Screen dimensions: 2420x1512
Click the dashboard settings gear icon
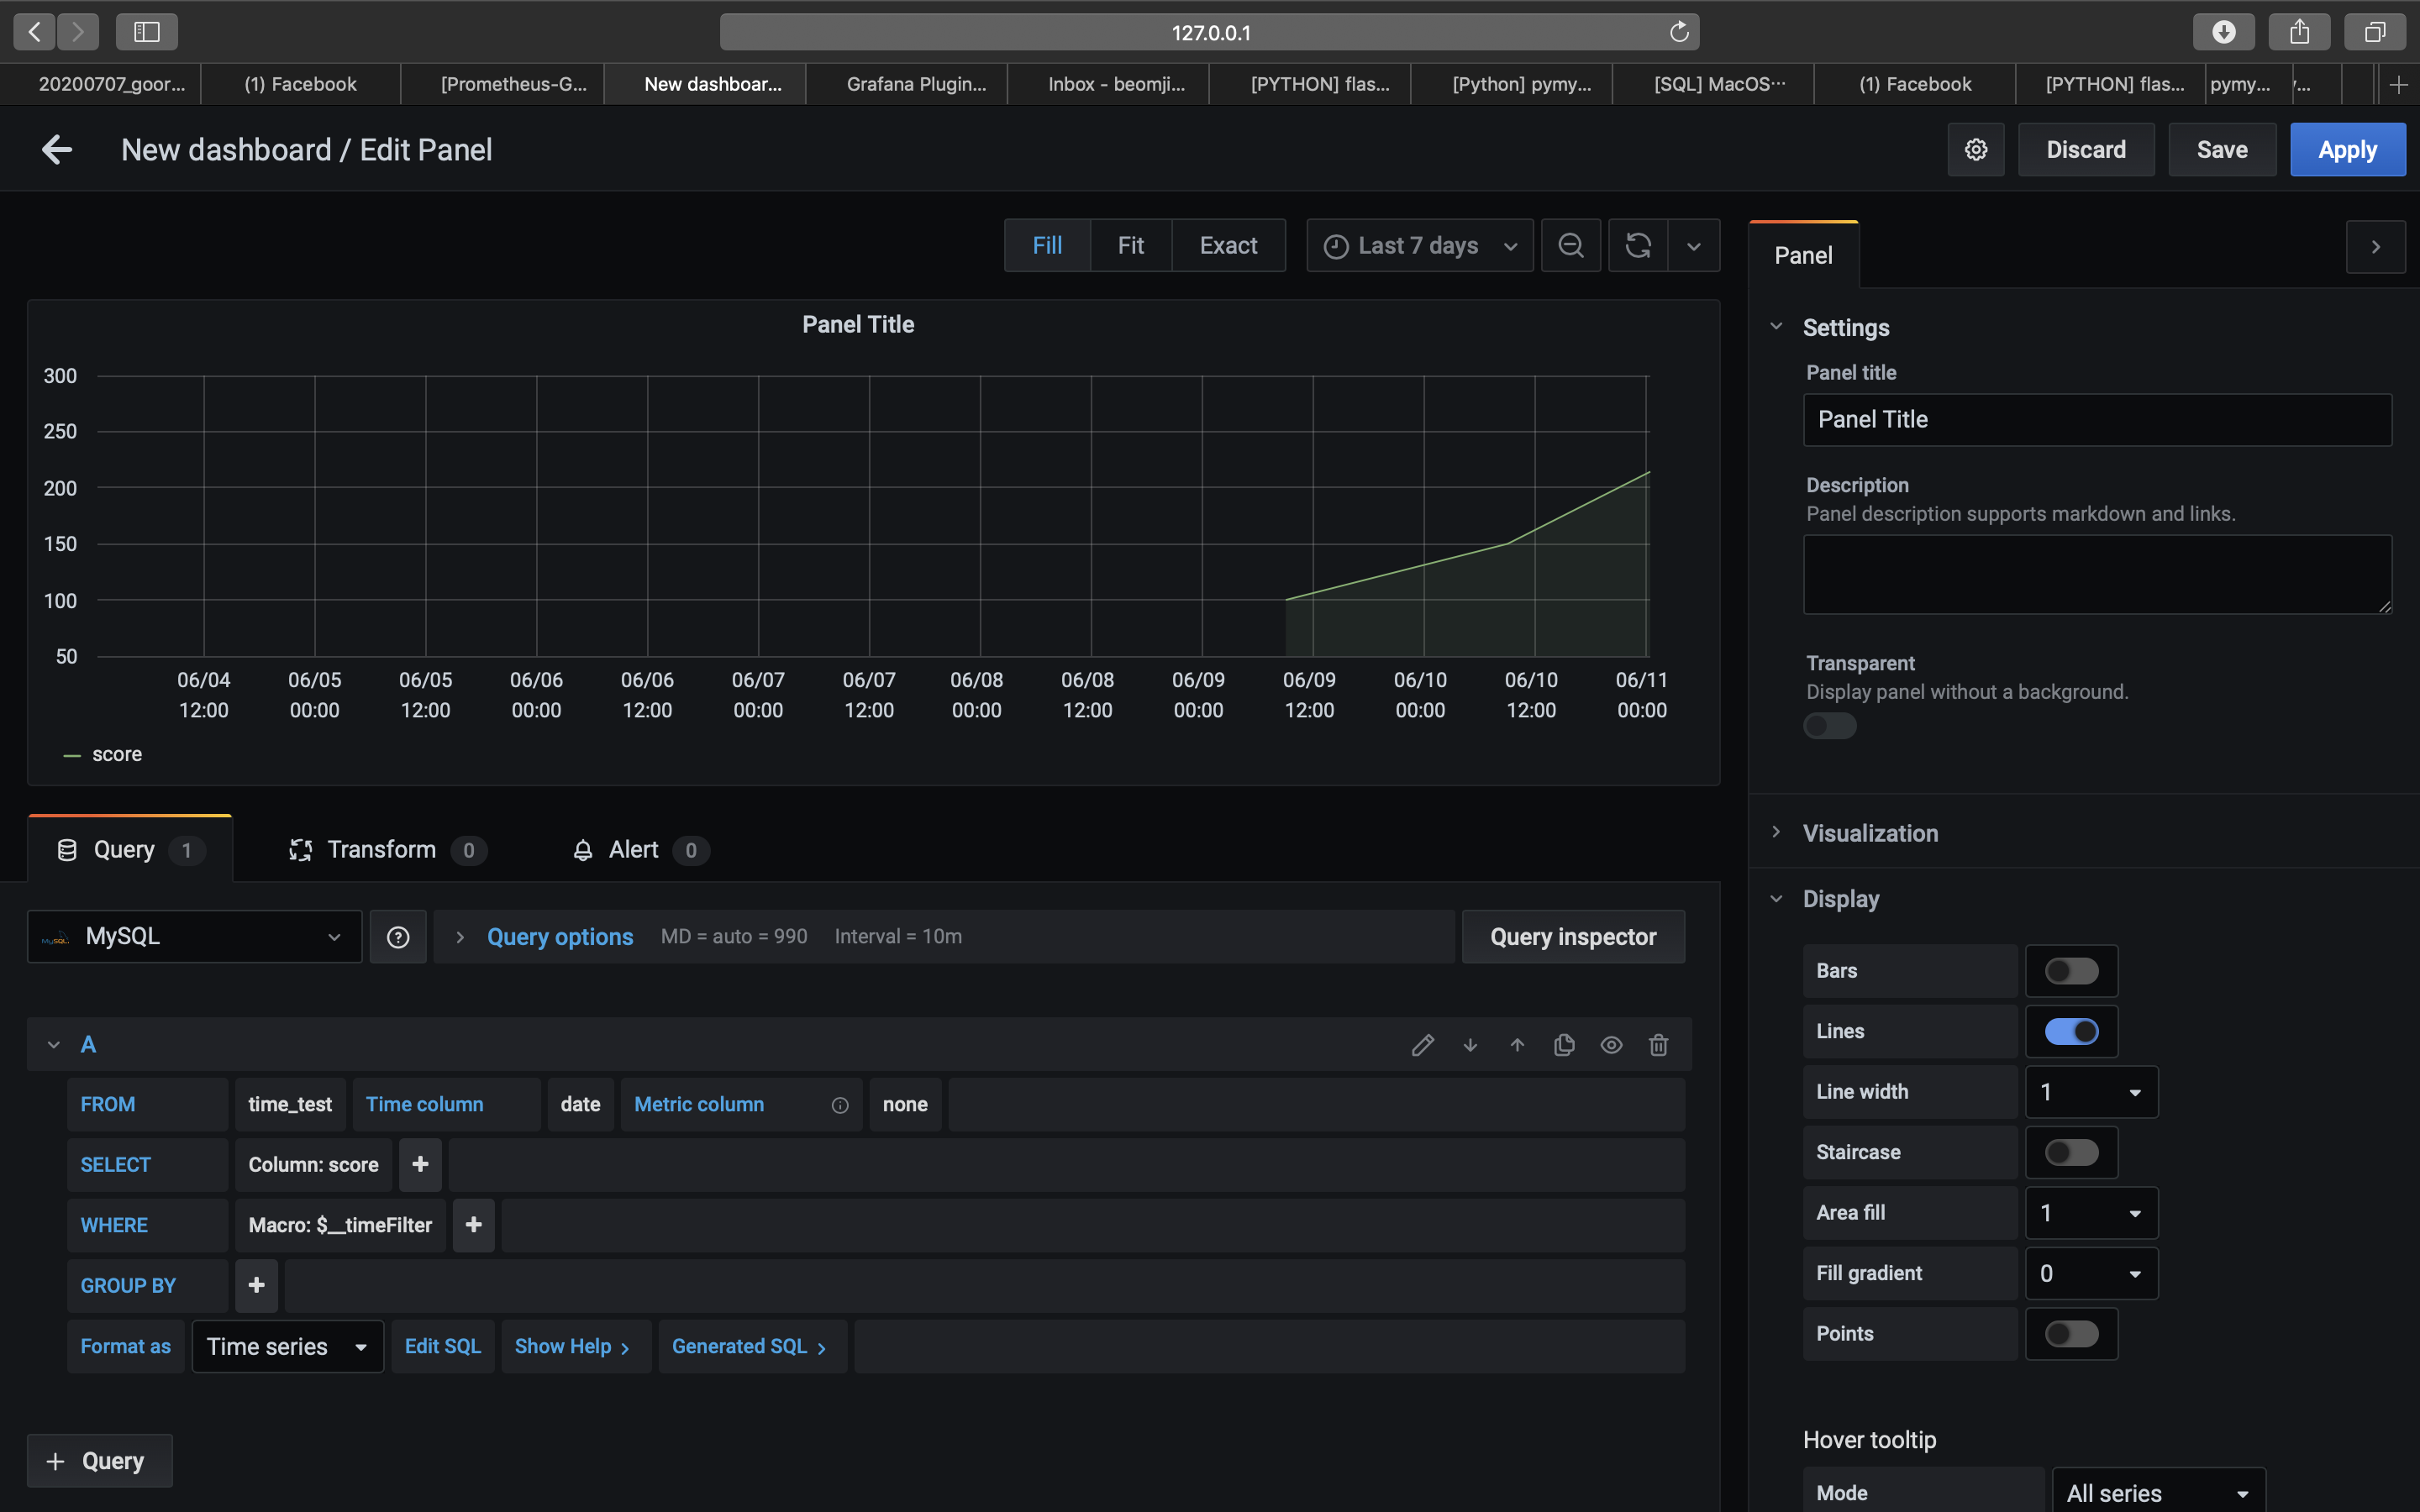tap(1975, 150)
